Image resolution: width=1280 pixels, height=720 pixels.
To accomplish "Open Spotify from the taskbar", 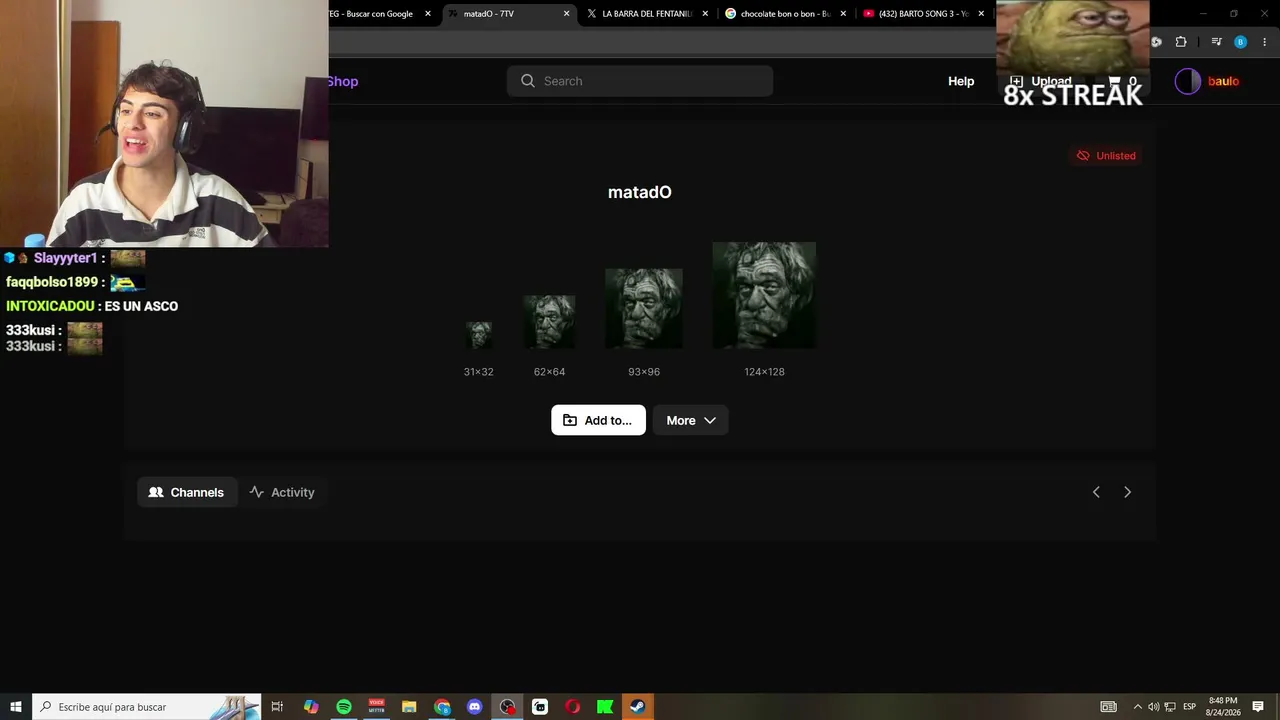I will click(x=344, y=707).
